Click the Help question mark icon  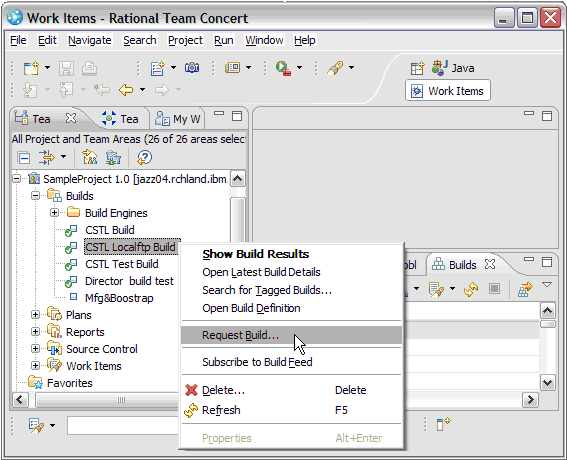coord(144,158)
